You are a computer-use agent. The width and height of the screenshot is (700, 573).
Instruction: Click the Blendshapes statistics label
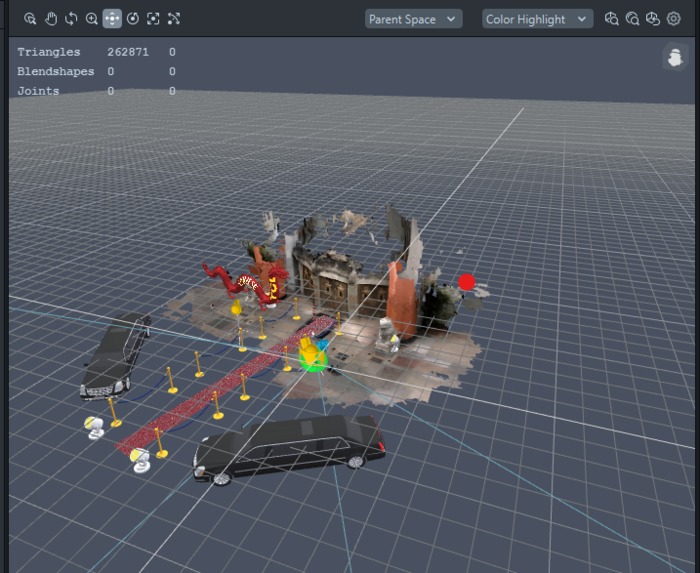pyautogui.click(x=56, y=72)
